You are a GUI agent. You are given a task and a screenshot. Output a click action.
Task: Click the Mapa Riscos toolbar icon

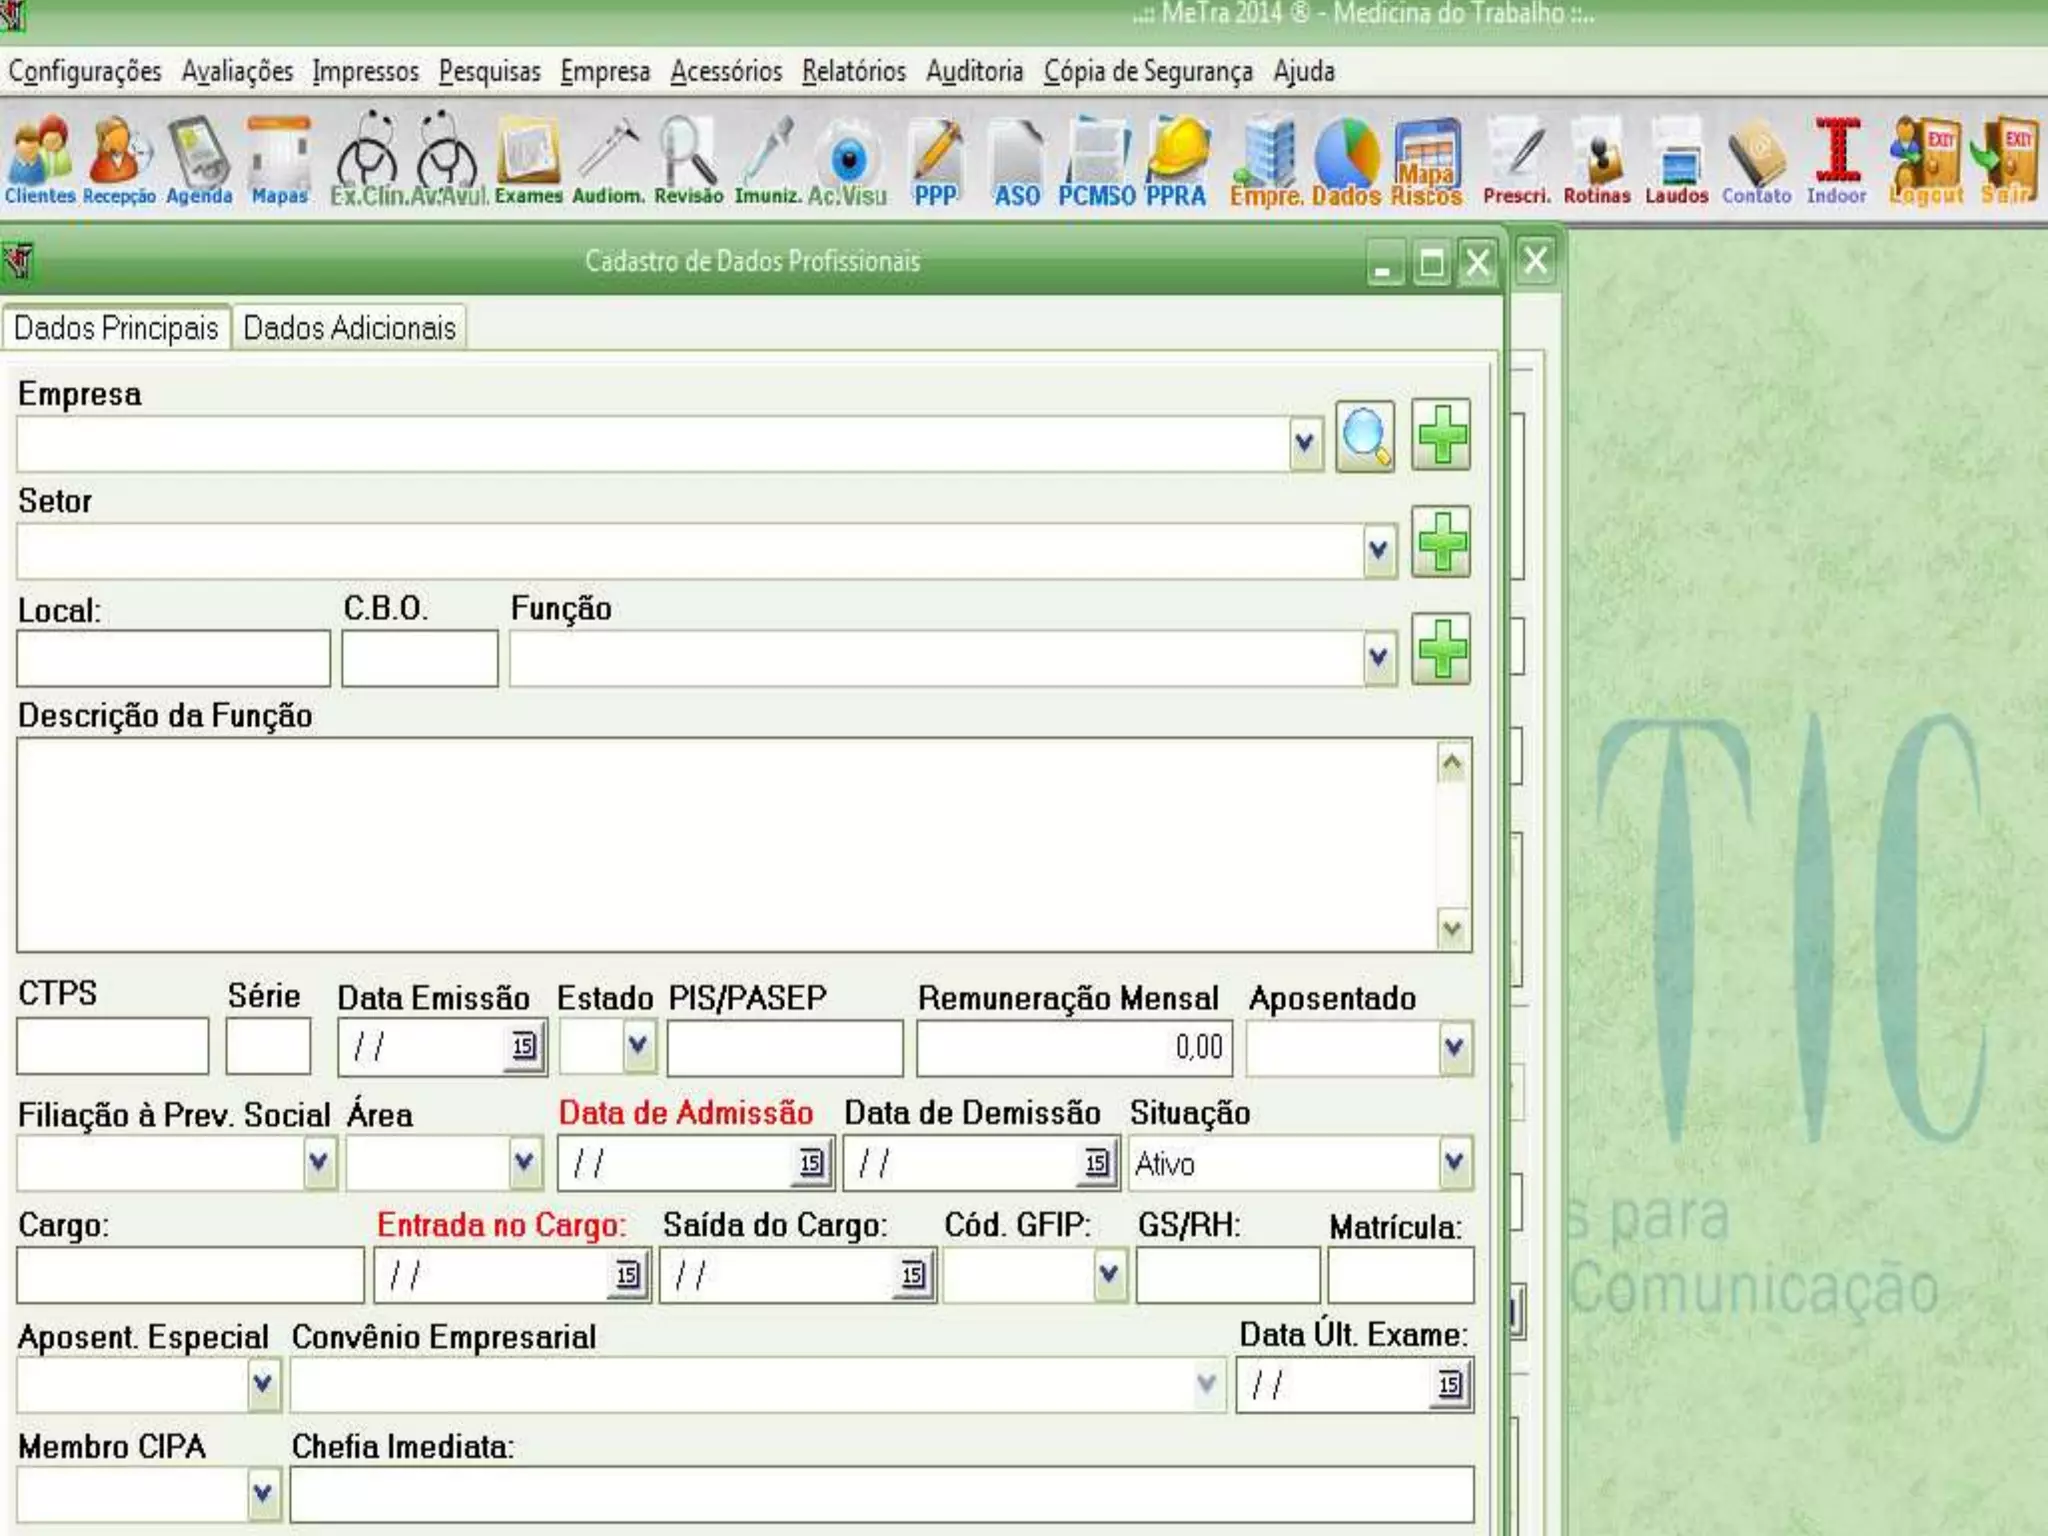(x=1427, y=160)
